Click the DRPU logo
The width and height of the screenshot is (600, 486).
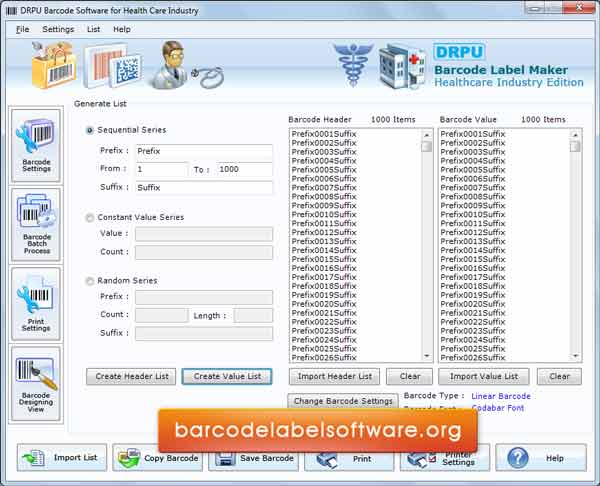tap(459, 52)
